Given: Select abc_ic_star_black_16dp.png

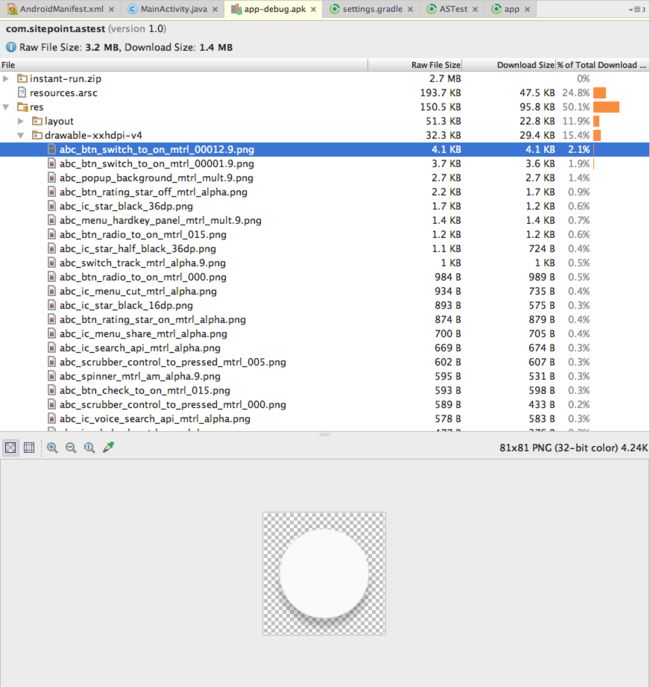Looking at the screenshot, I should tap(325, 305).
